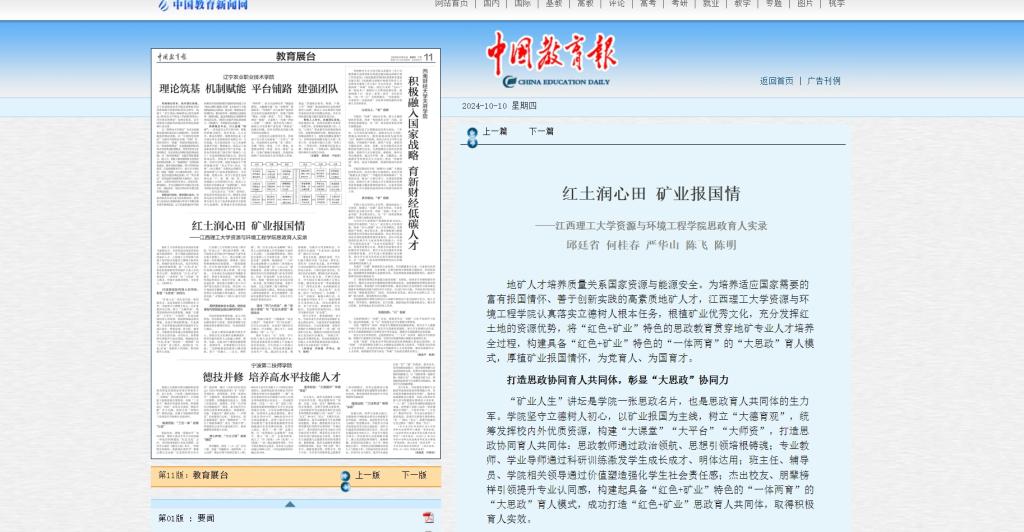Viewport: 1024px width, 532px height.
Task: Collapse the page list with triangle arrow
Action: tap(290, 503)
